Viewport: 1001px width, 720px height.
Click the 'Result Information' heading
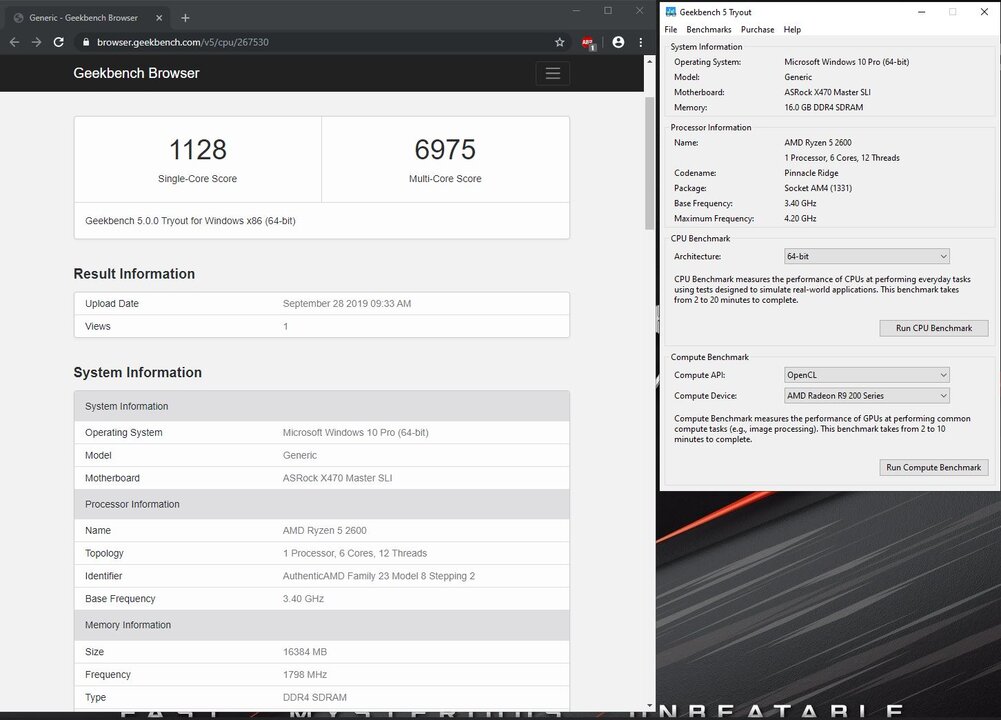[x=134, y=274]
